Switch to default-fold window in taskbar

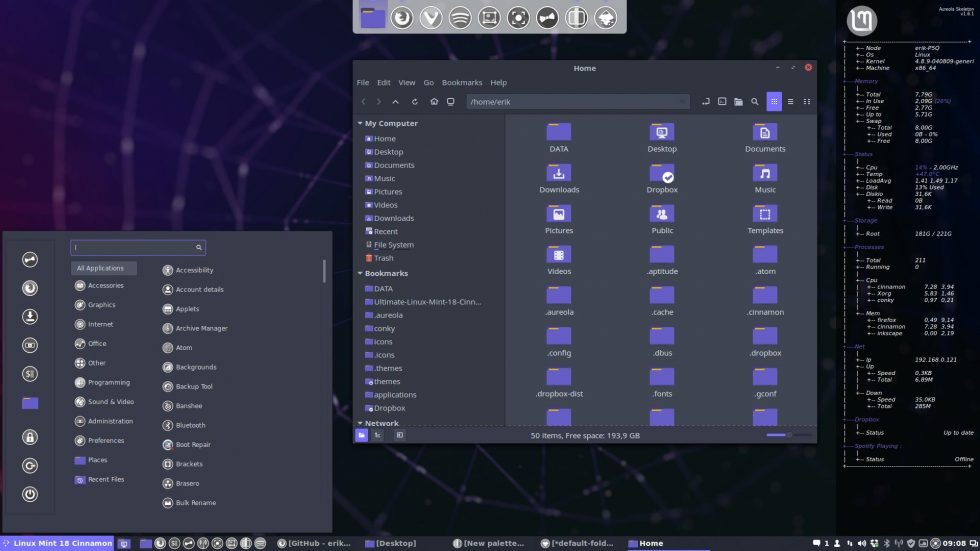577,543
